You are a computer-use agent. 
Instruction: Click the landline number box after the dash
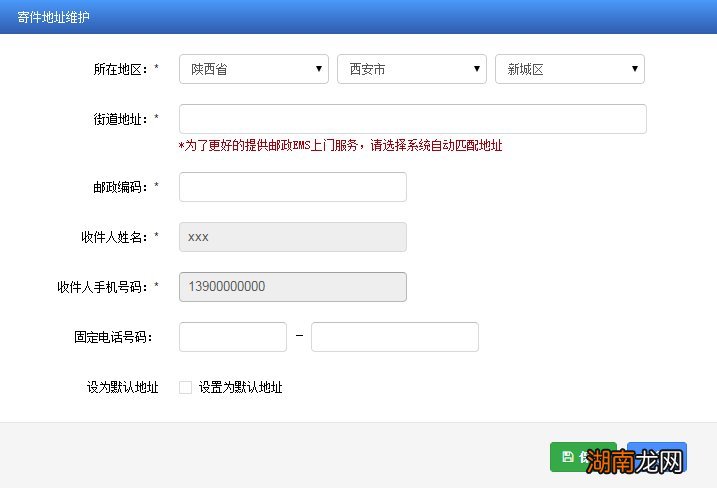(x=394, y=337)
